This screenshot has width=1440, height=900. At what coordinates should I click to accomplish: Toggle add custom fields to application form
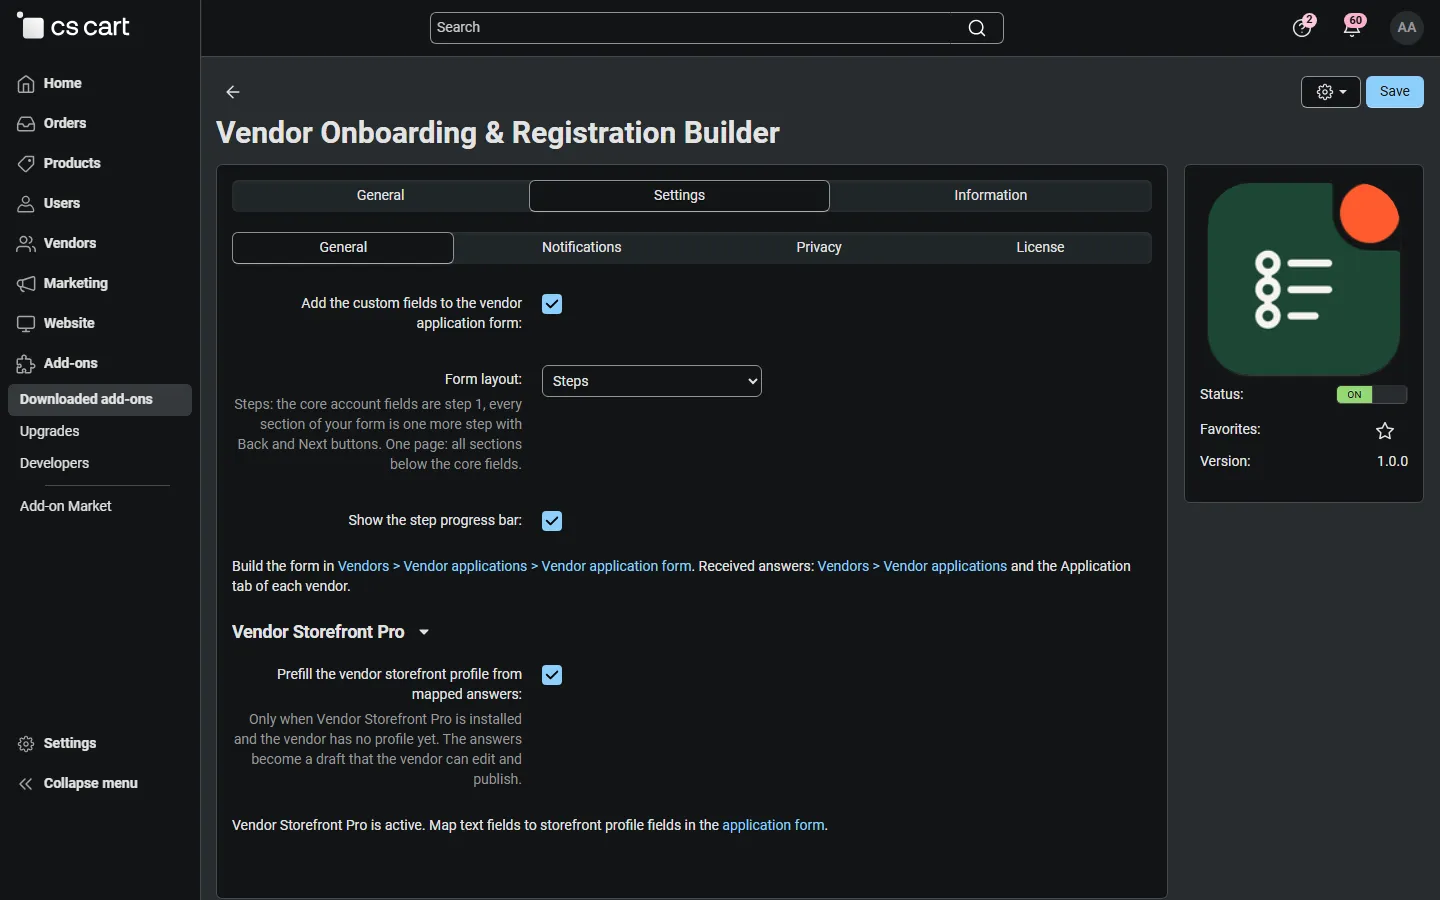click(552, 304)
